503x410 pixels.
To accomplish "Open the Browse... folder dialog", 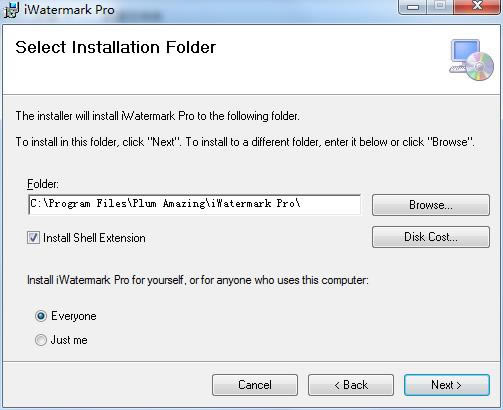I will [x=431, y=205].
